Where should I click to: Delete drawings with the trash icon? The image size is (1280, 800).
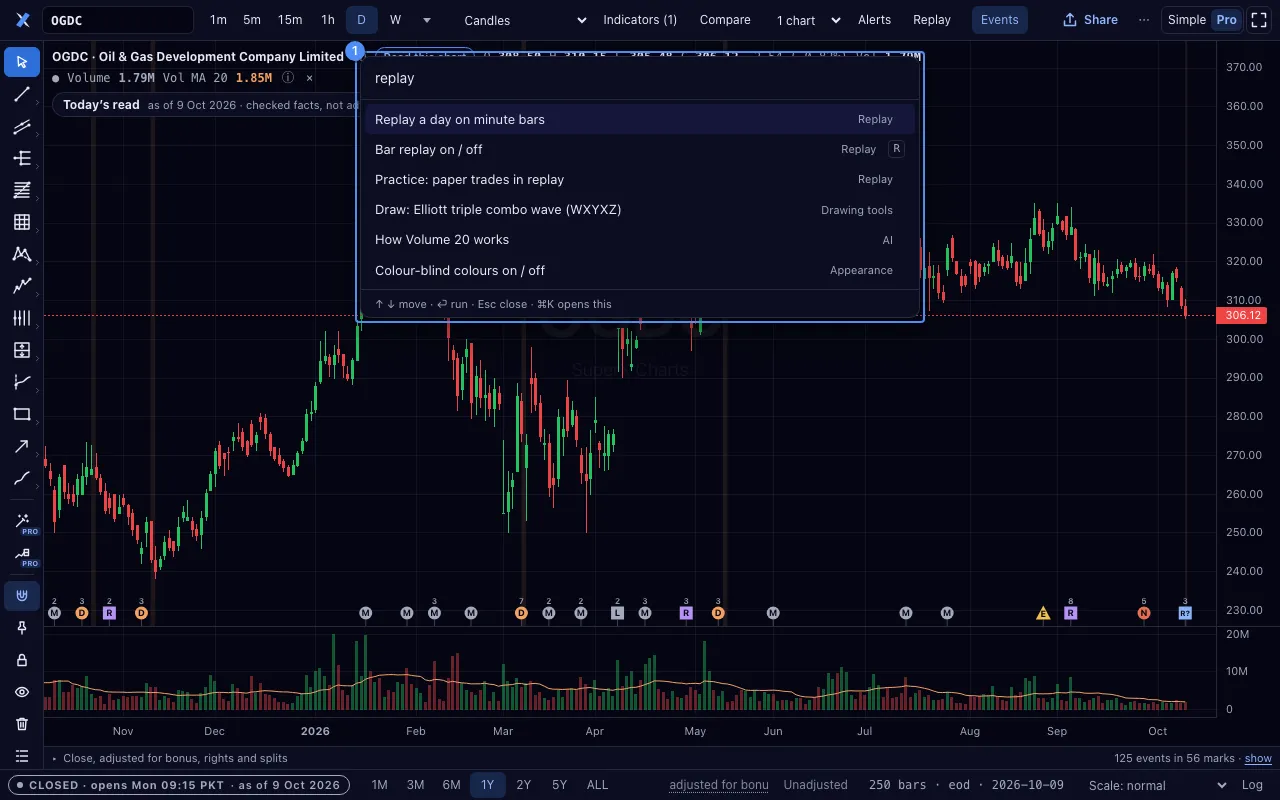pos(22,724)
